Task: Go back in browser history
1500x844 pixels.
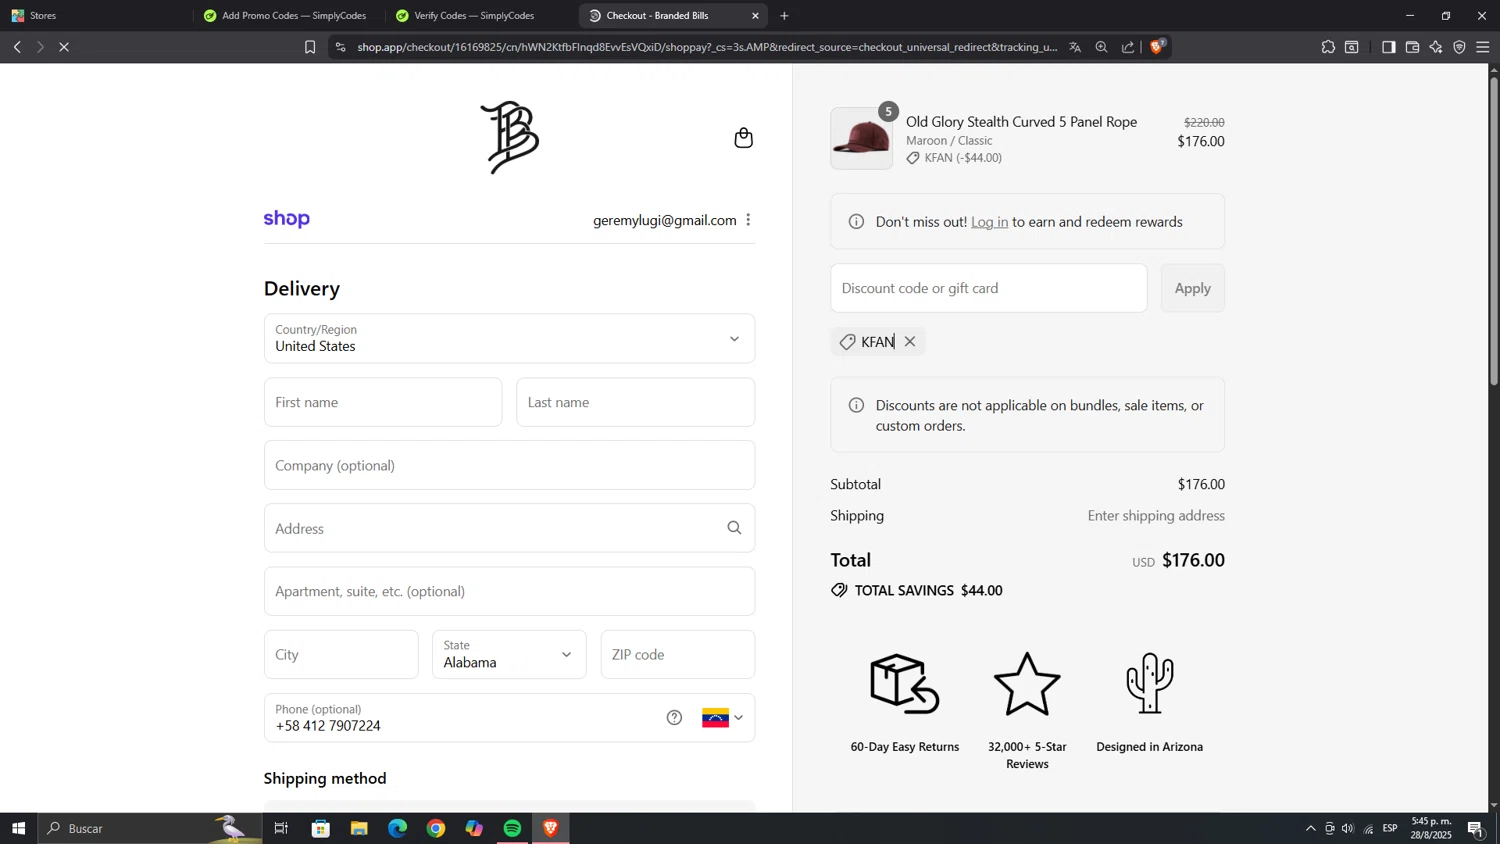Action: 17,47
